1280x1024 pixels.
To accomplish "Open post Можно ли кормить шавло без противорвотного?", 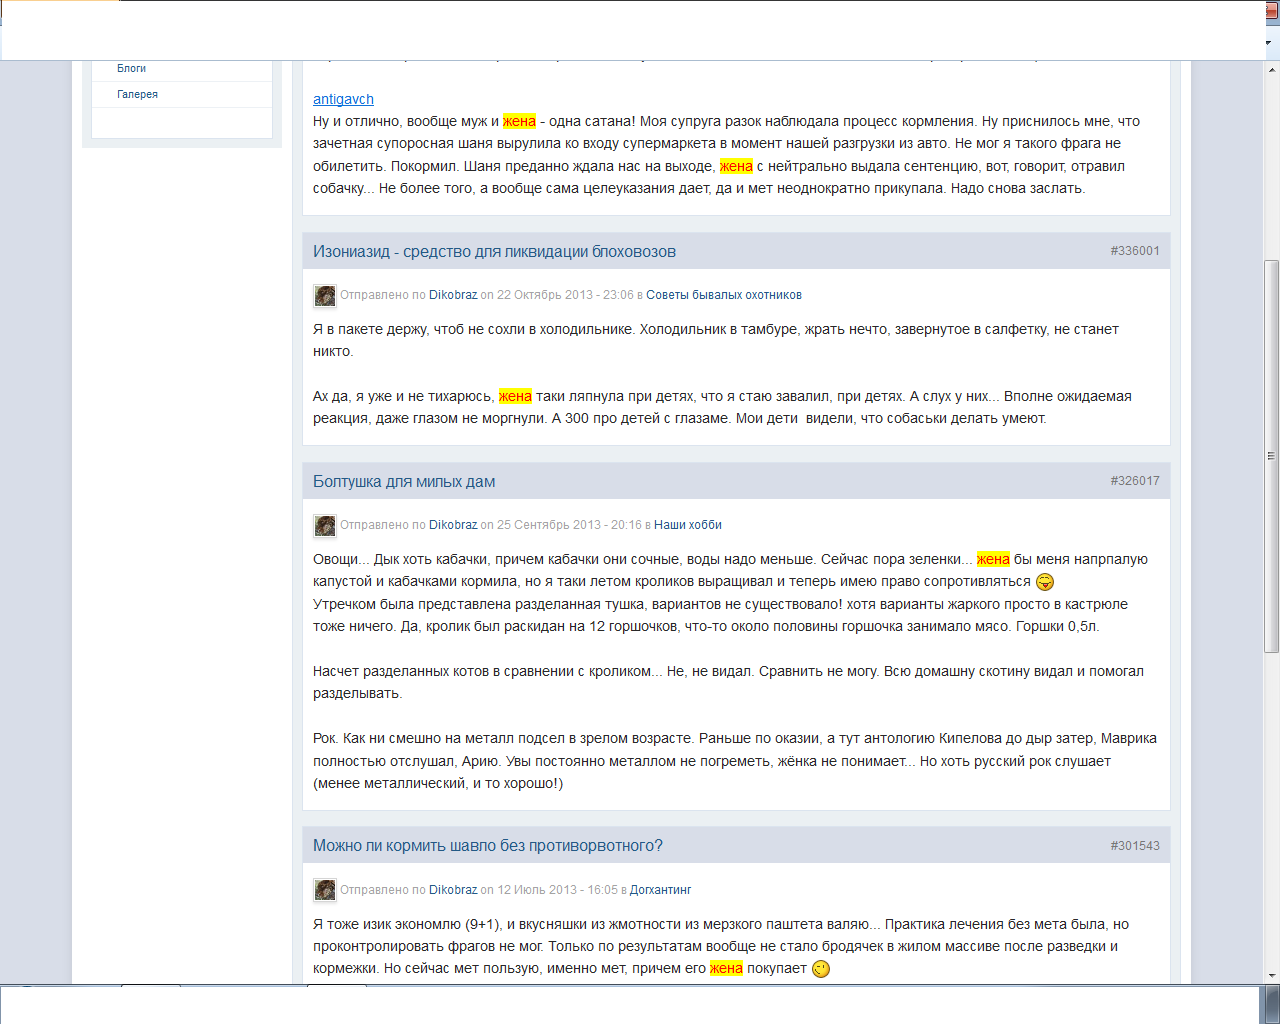I will pyautogui.click(x=488, y=846).
